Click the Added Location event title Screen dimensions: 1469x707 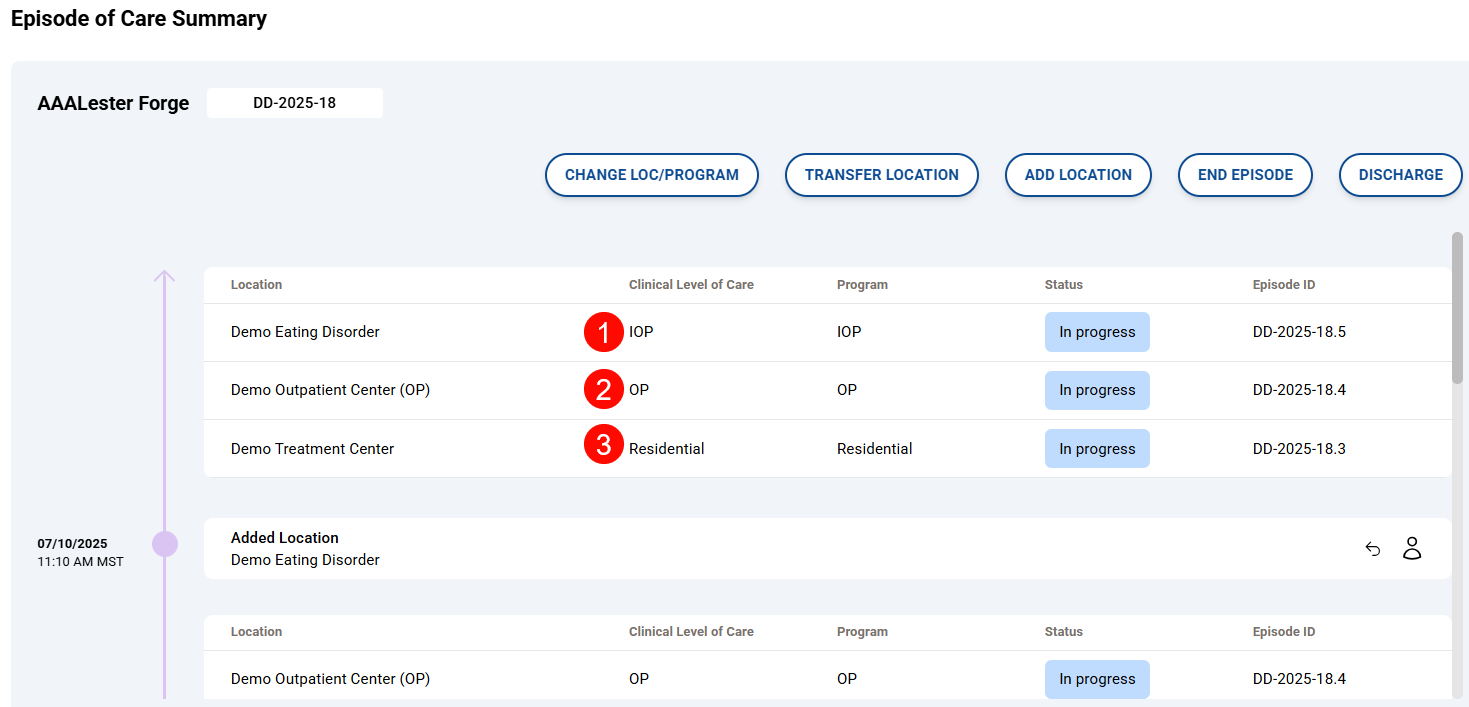(285, 538)
